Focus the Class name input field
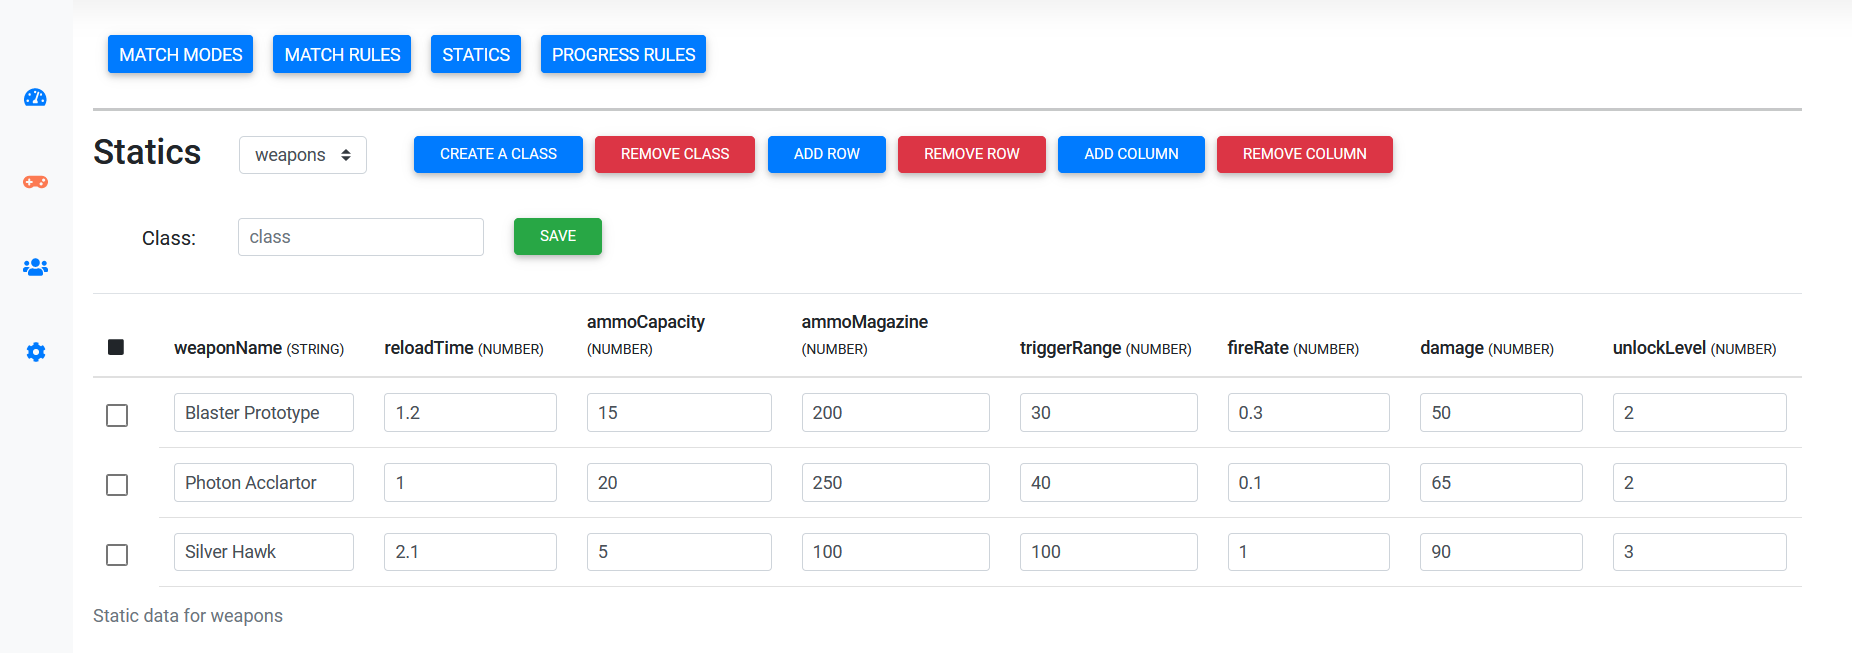Screen dimensions: 1852x653 360,237
